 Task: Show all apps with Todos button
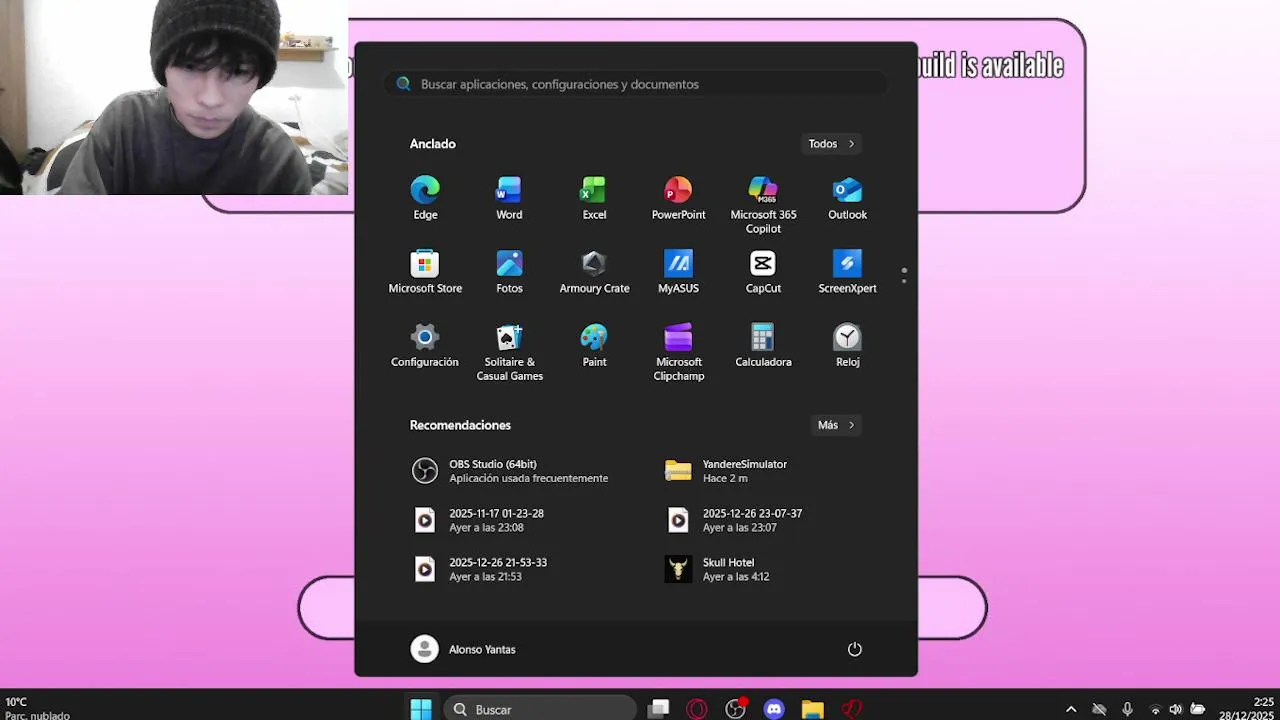(x=832, y=144)
